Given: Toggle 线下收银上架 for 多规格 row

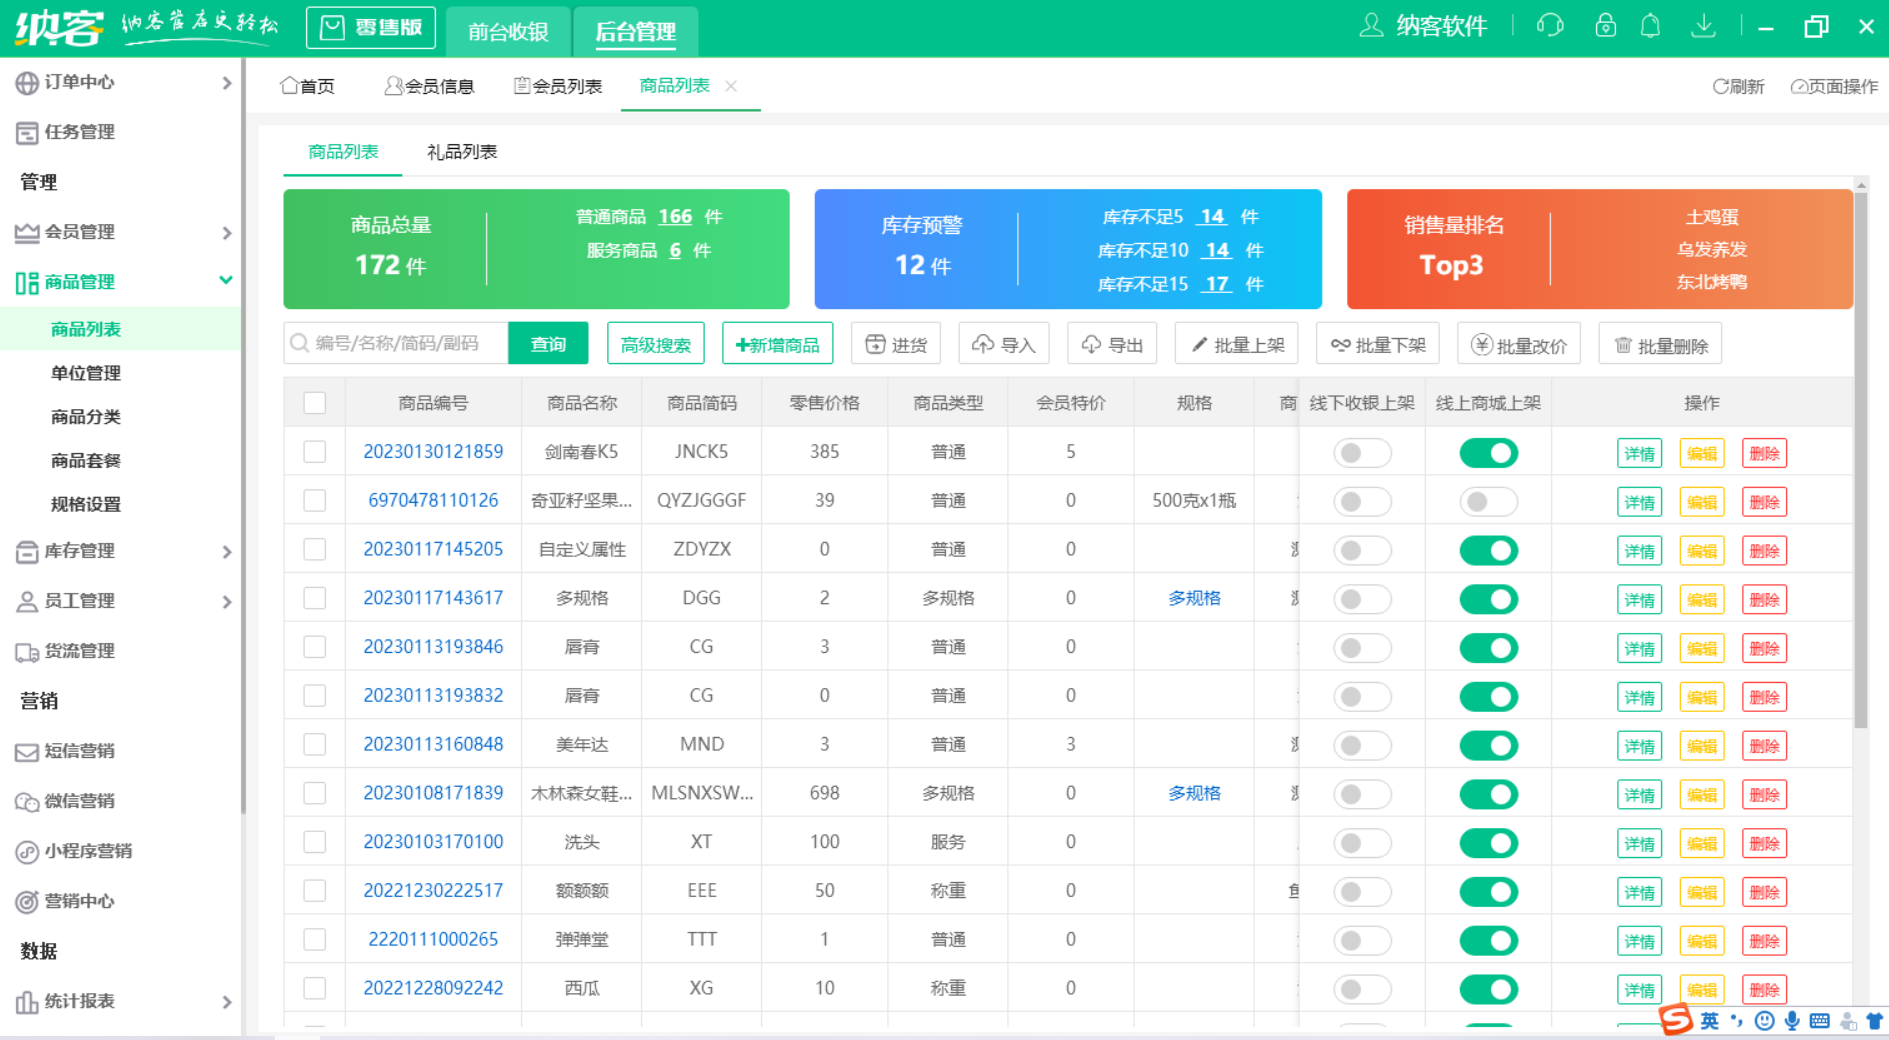Looking at the screenshot, I should pos(1362,599).
